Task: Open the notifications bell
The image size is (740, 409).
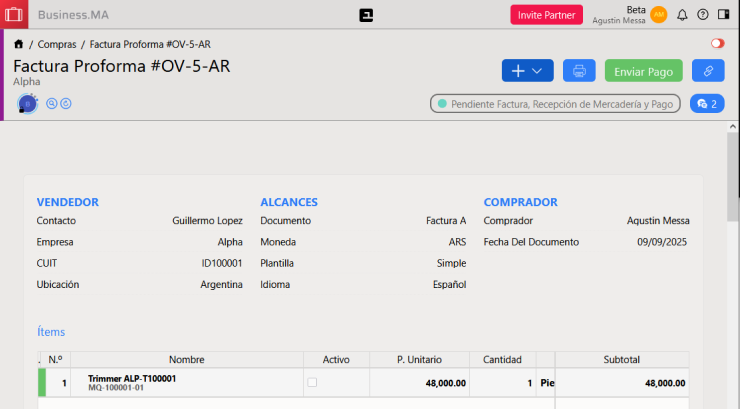Action: coord(682,15)
